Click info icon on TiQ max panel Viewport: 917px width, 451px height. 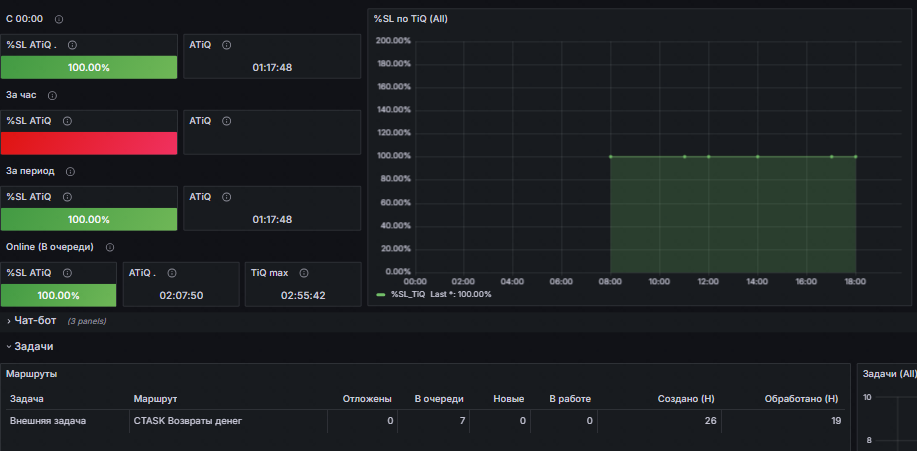pyautogui.click(x=304, y=273)
